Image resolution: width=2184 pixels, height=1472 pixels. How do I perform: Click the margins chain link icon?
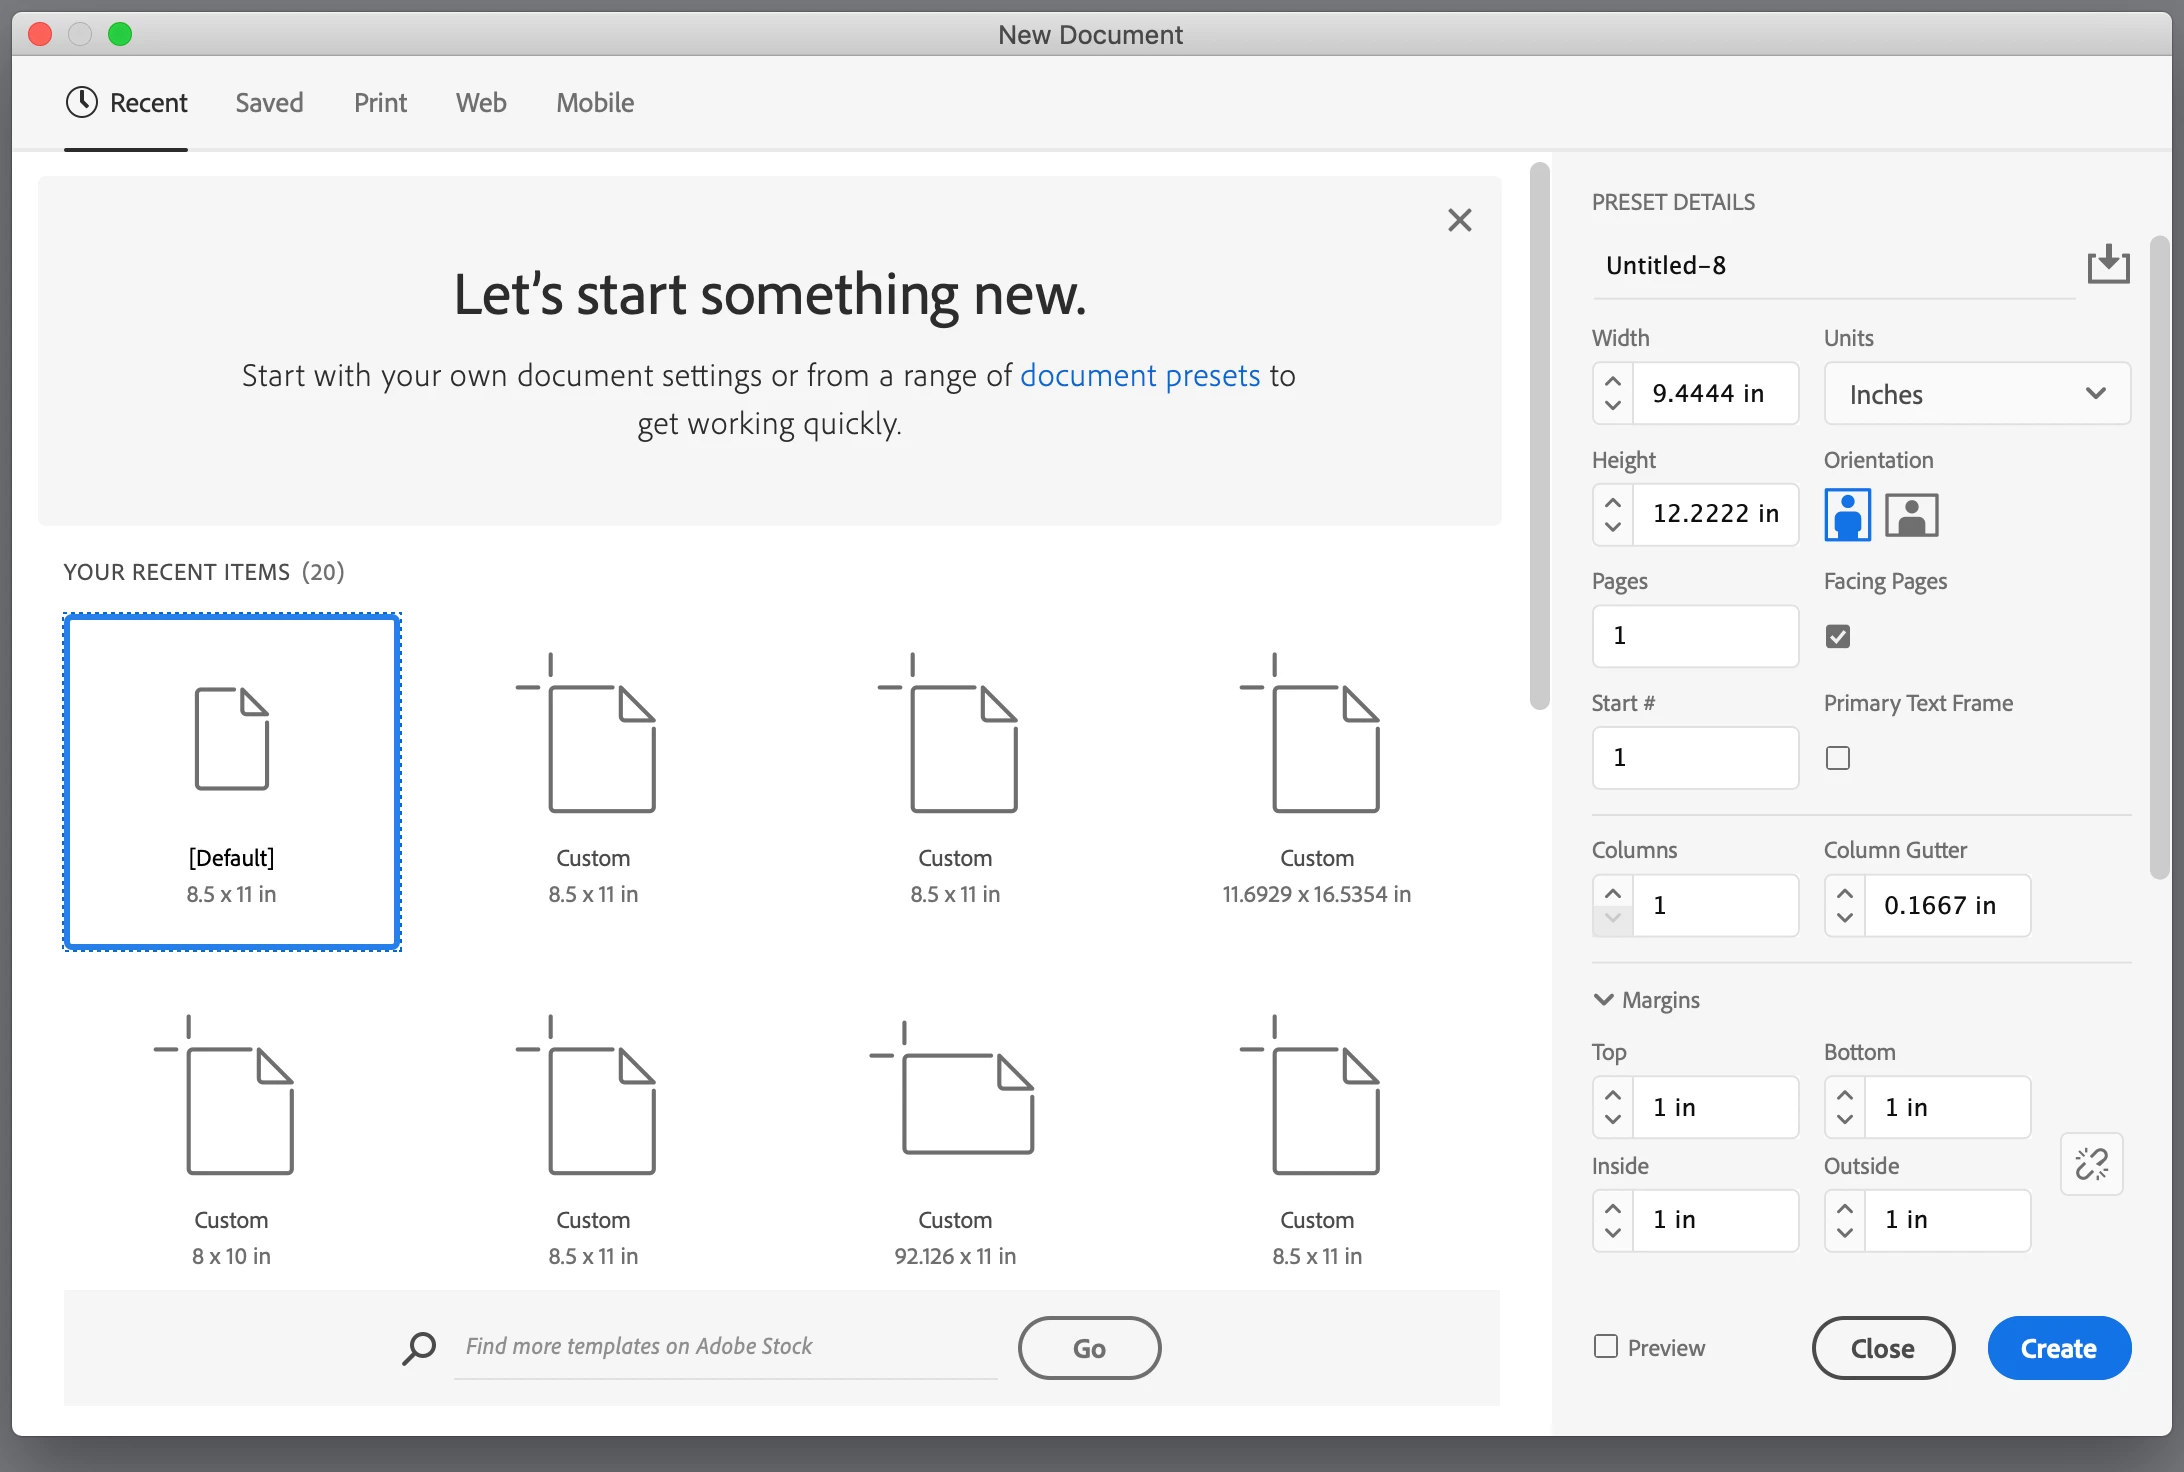pyautogui.click(x=2091, y=1163)
